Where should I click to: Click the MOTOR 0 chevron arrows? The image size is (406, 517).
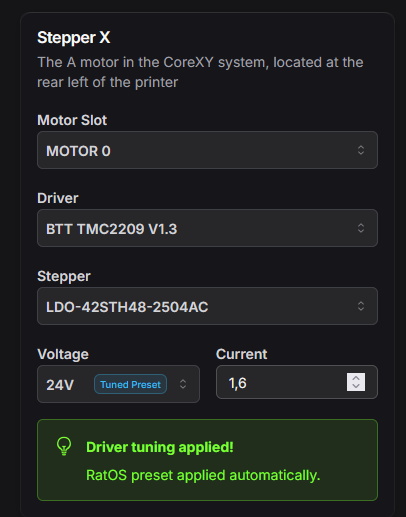[x=361, y=150]
